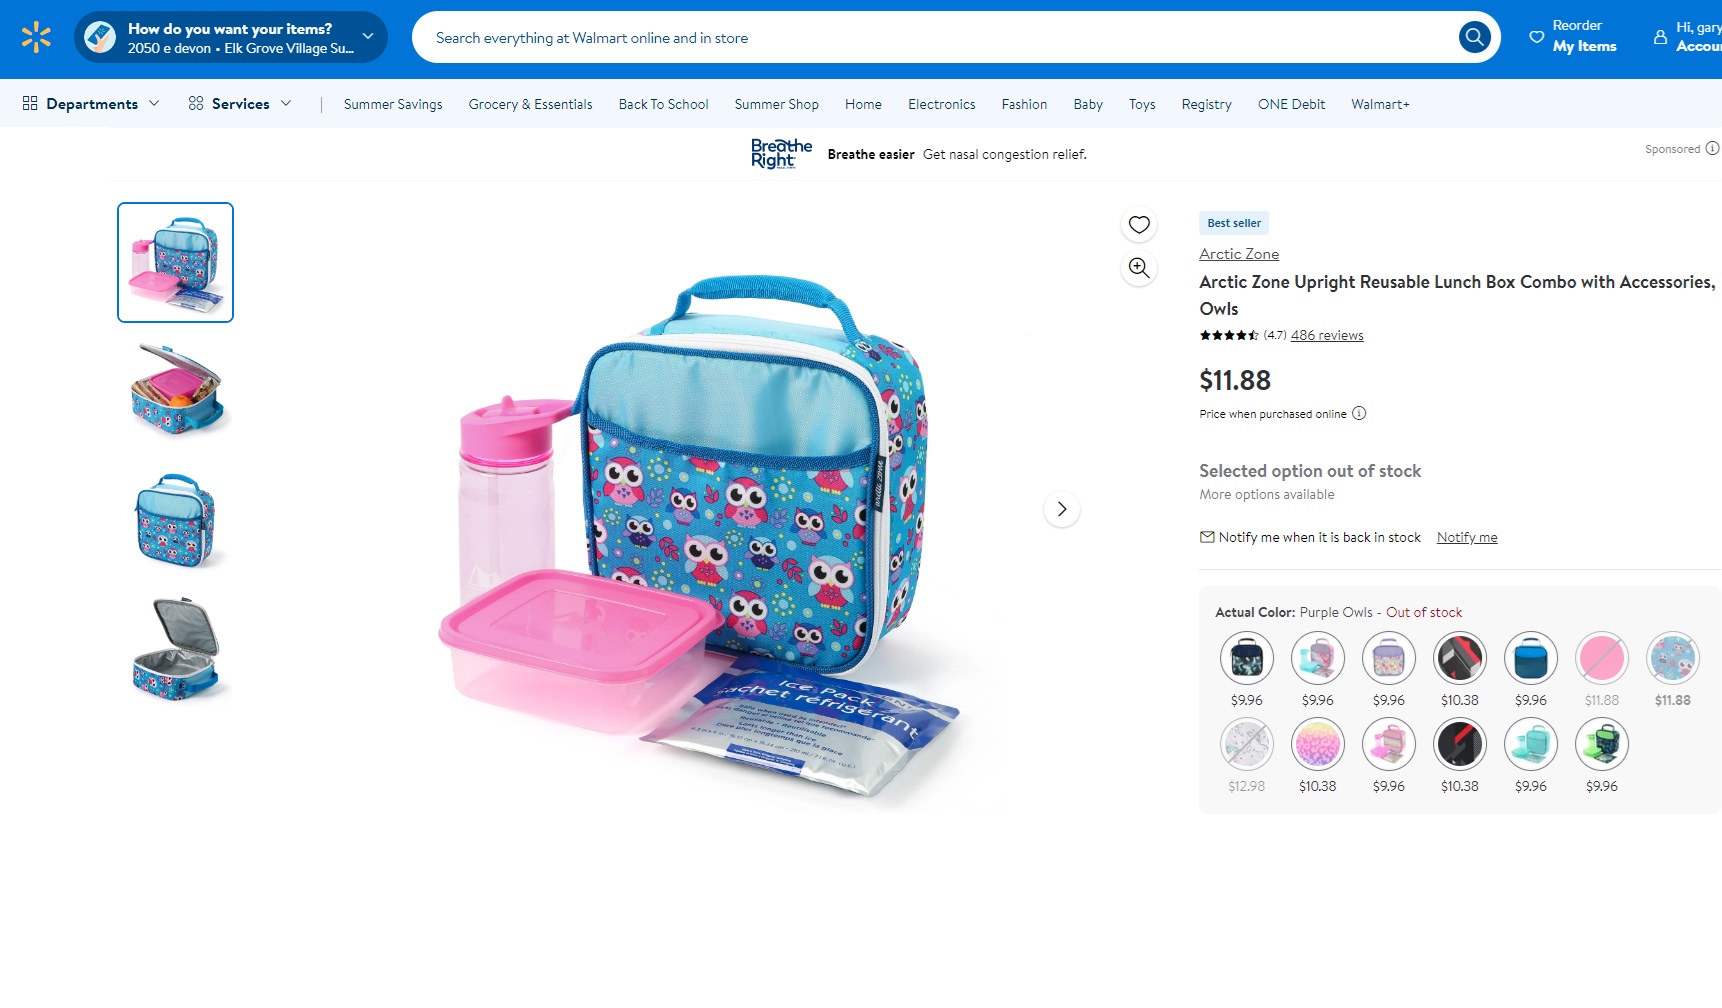Click the Sponsored info icon
This screenshot has height=1008, width=1722.
coord(1712,149)
